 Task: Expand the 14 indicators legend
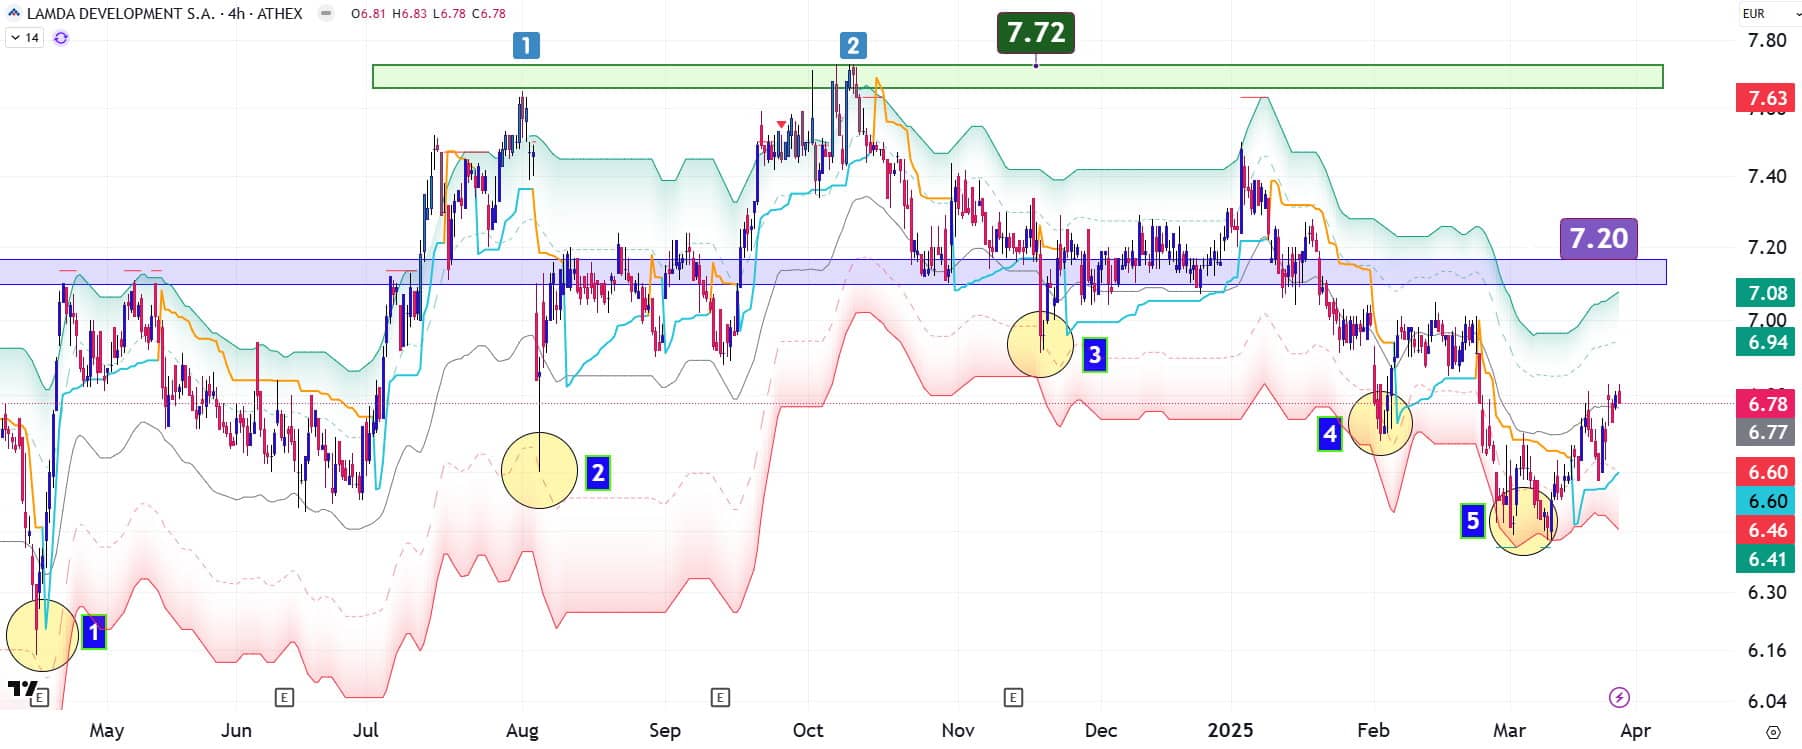[x=24, y=38]
